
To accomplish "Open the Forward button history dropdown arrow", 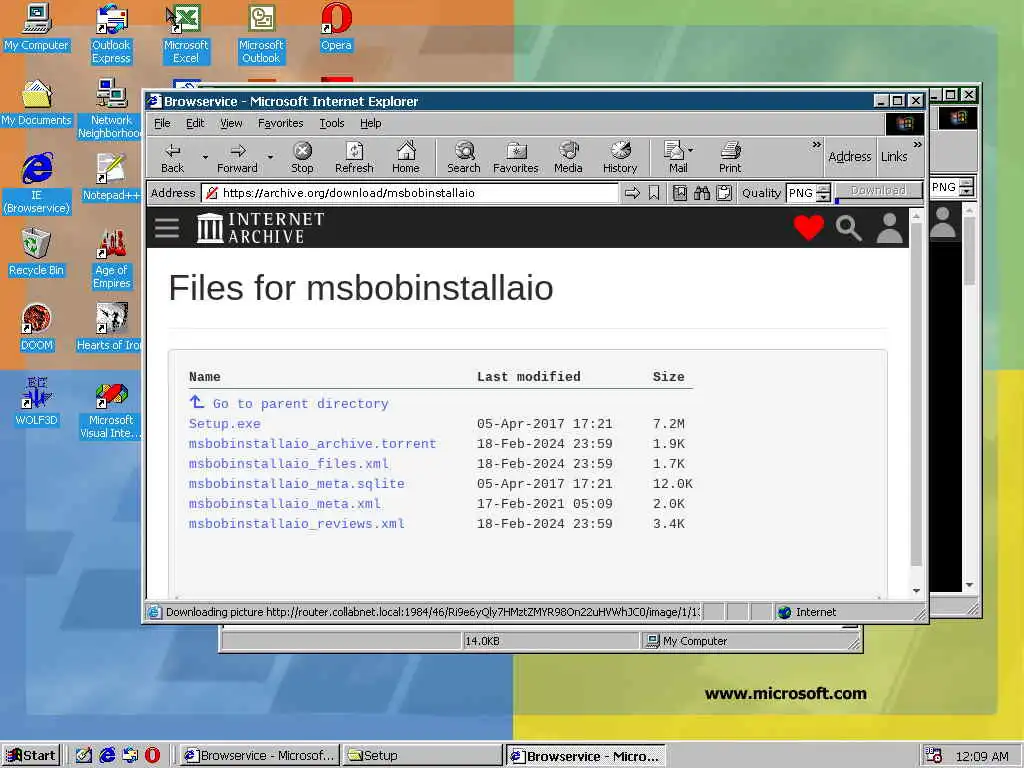I will pos(270,157).
